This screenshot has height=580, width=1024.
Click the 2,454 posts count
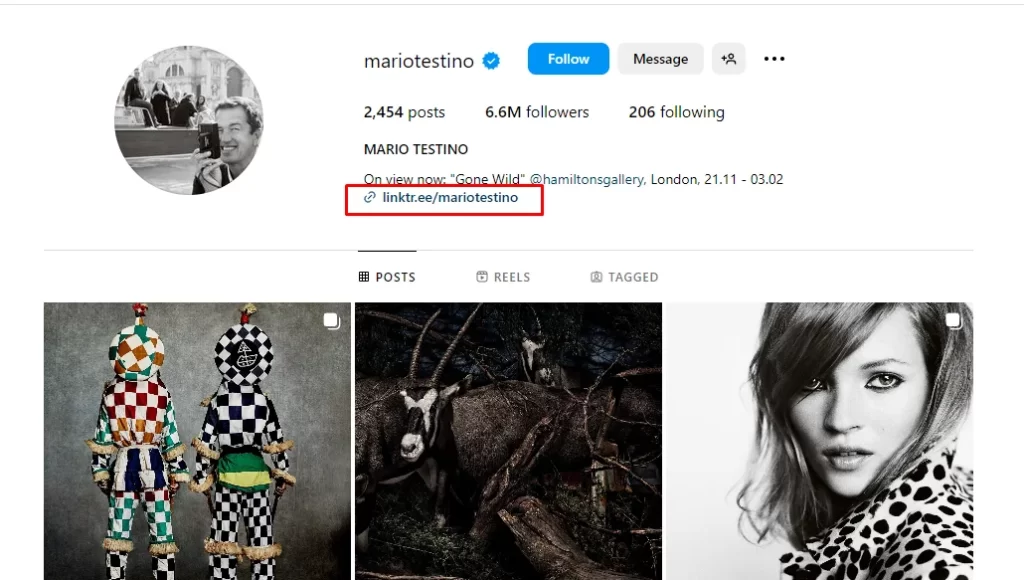tap(404, 112)
